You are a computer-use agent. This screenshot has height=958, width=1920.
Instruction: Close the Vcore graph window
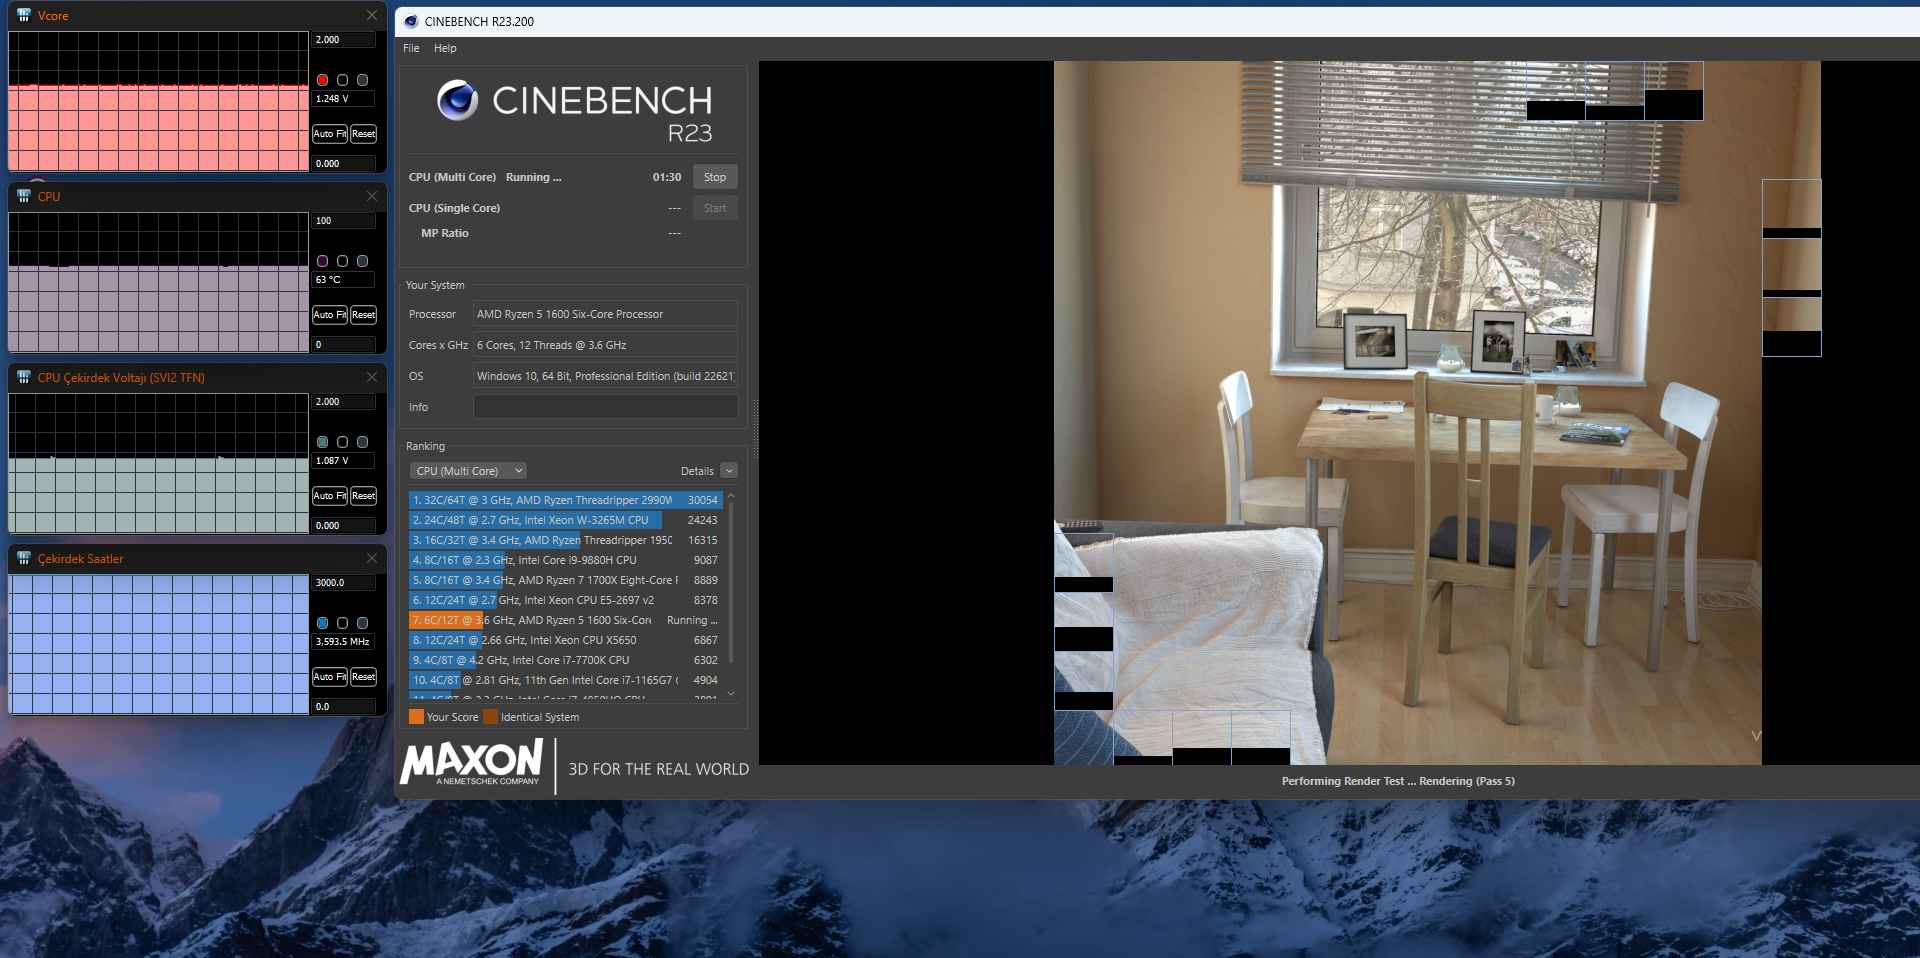pos(372,15)
